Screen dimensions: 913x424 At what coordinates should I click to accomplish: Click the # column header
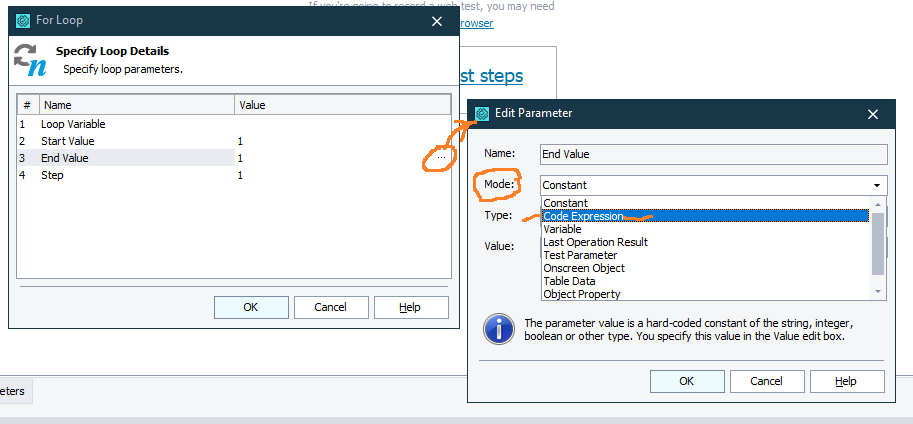(27, 105)
